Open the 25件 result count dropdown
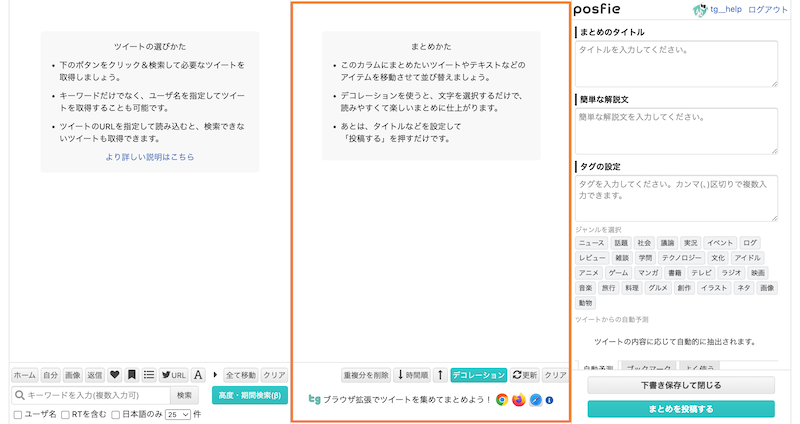 (177, 414)
